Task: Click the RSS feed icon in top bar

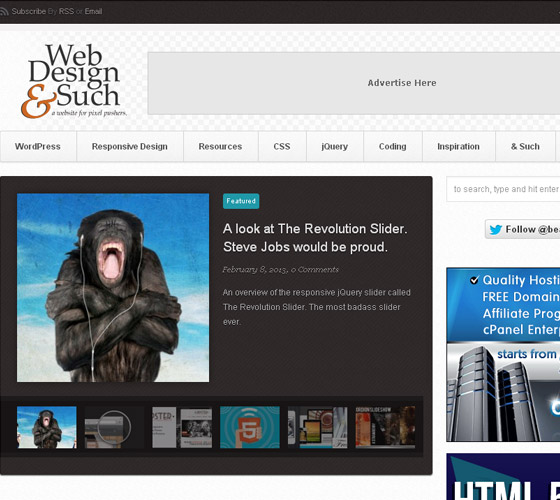Action: click(4, 11)
